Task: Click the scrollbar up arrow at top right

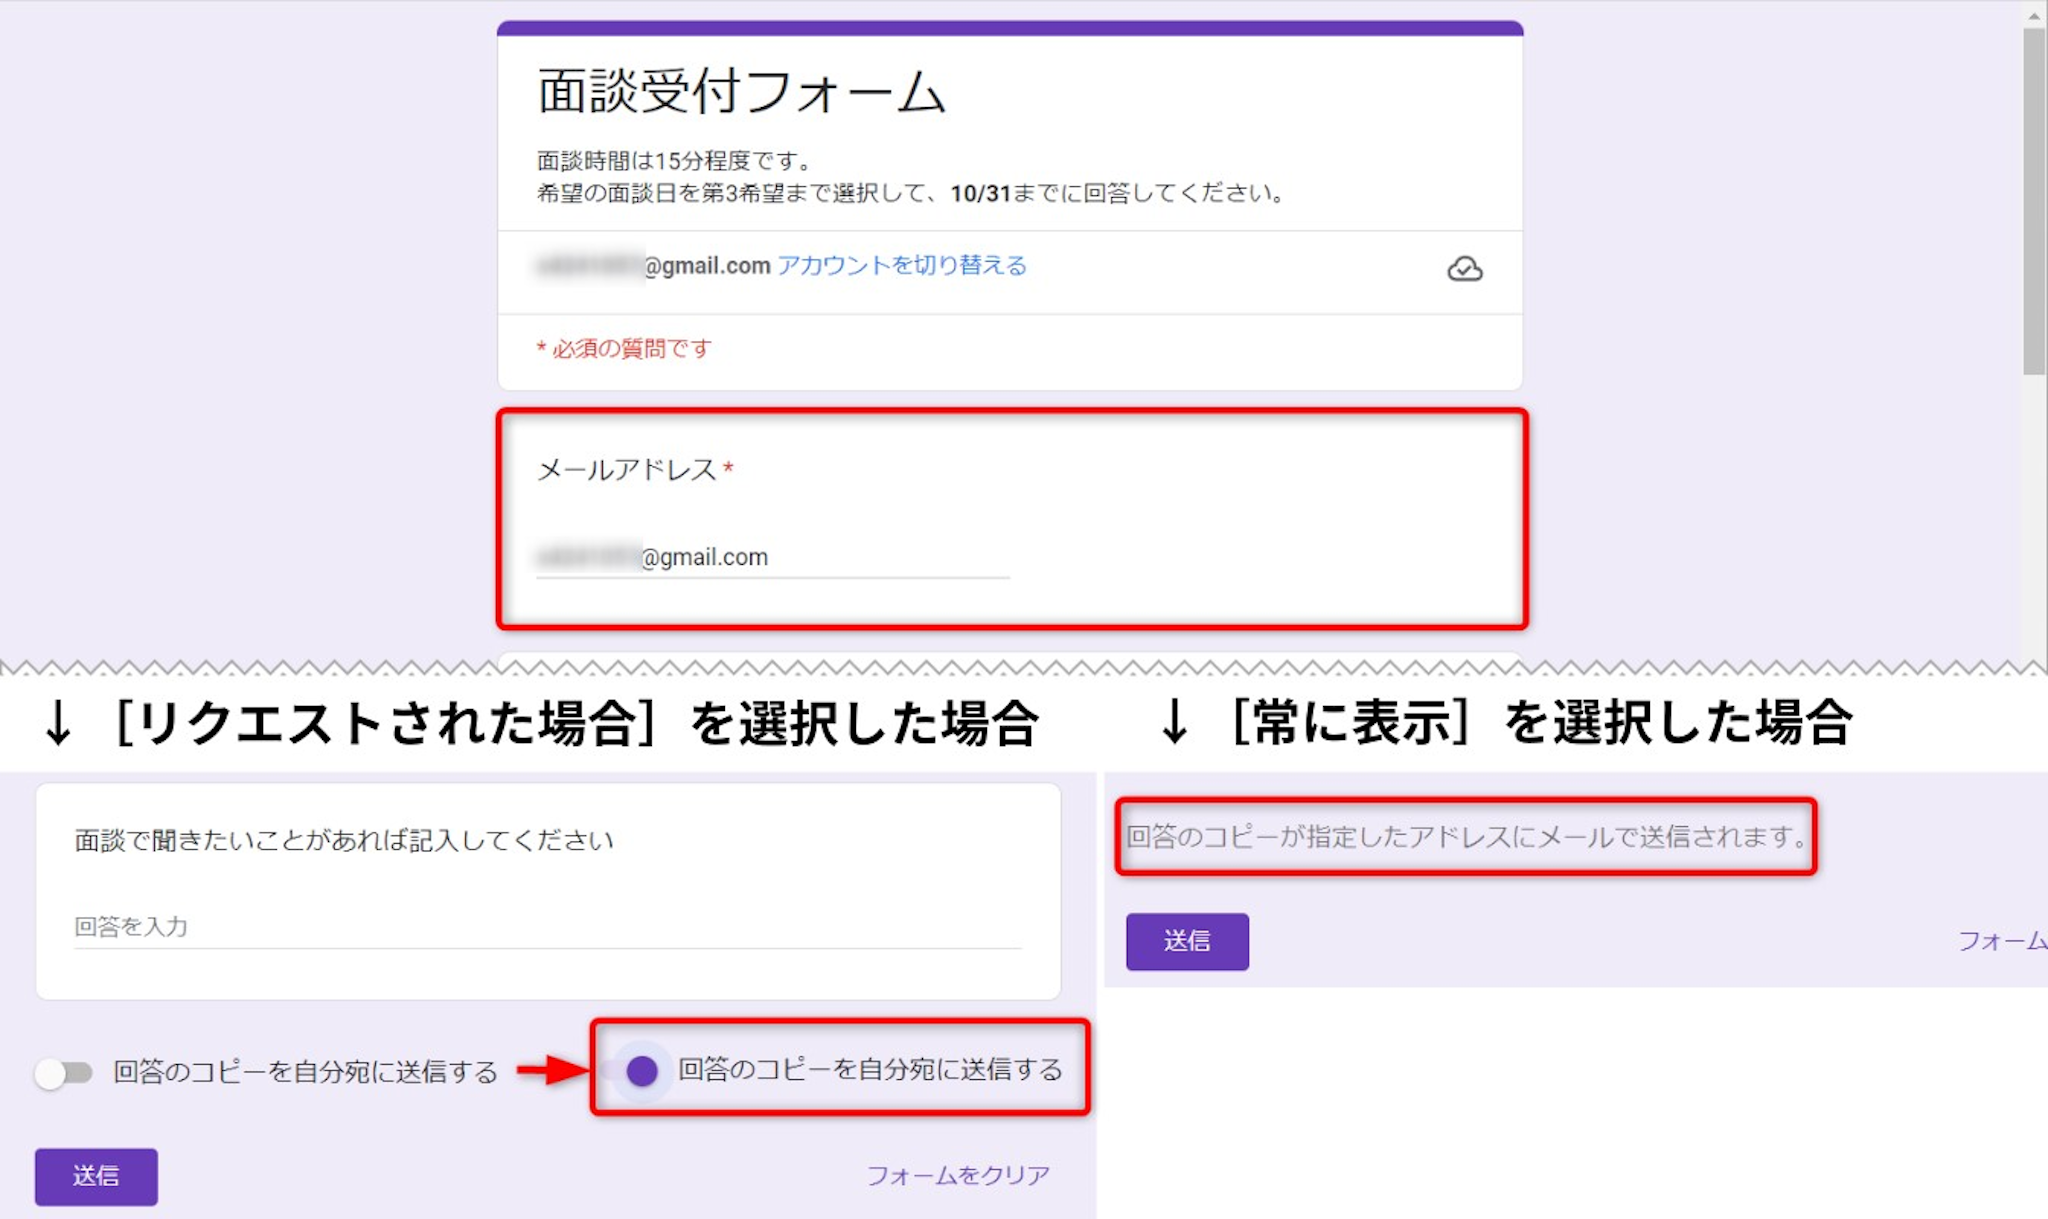Action: [2034, 15]
